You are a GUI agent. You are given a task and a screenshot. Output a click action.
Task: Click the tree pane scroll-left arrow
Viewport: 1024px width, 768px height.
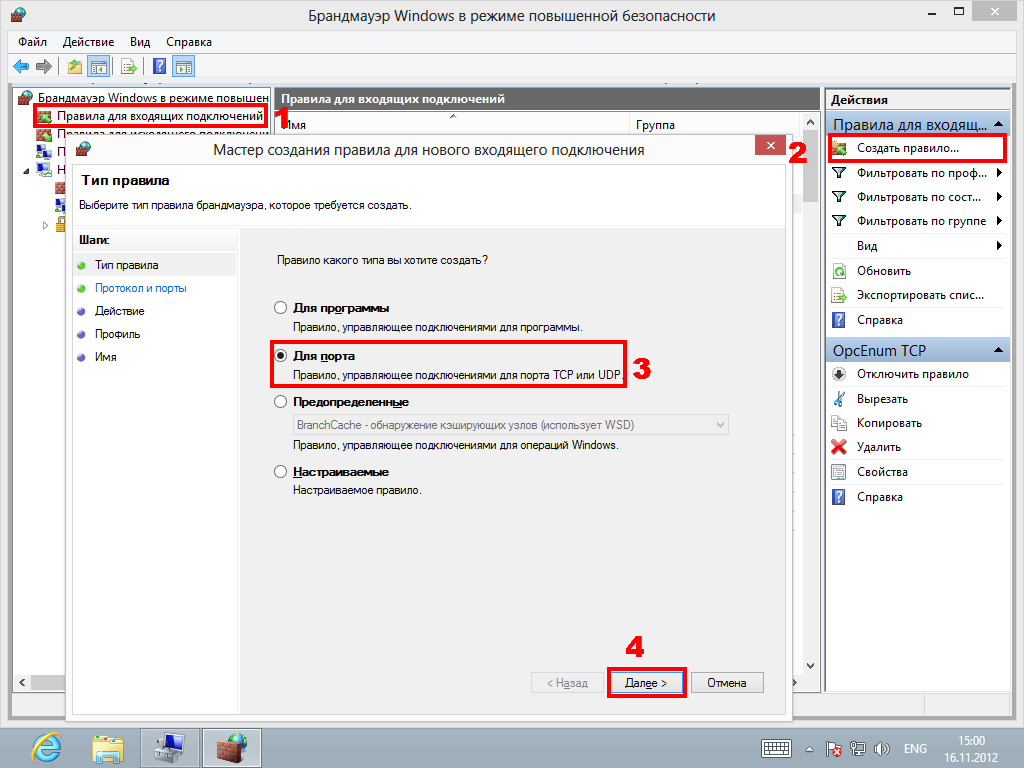coord(22,682)
